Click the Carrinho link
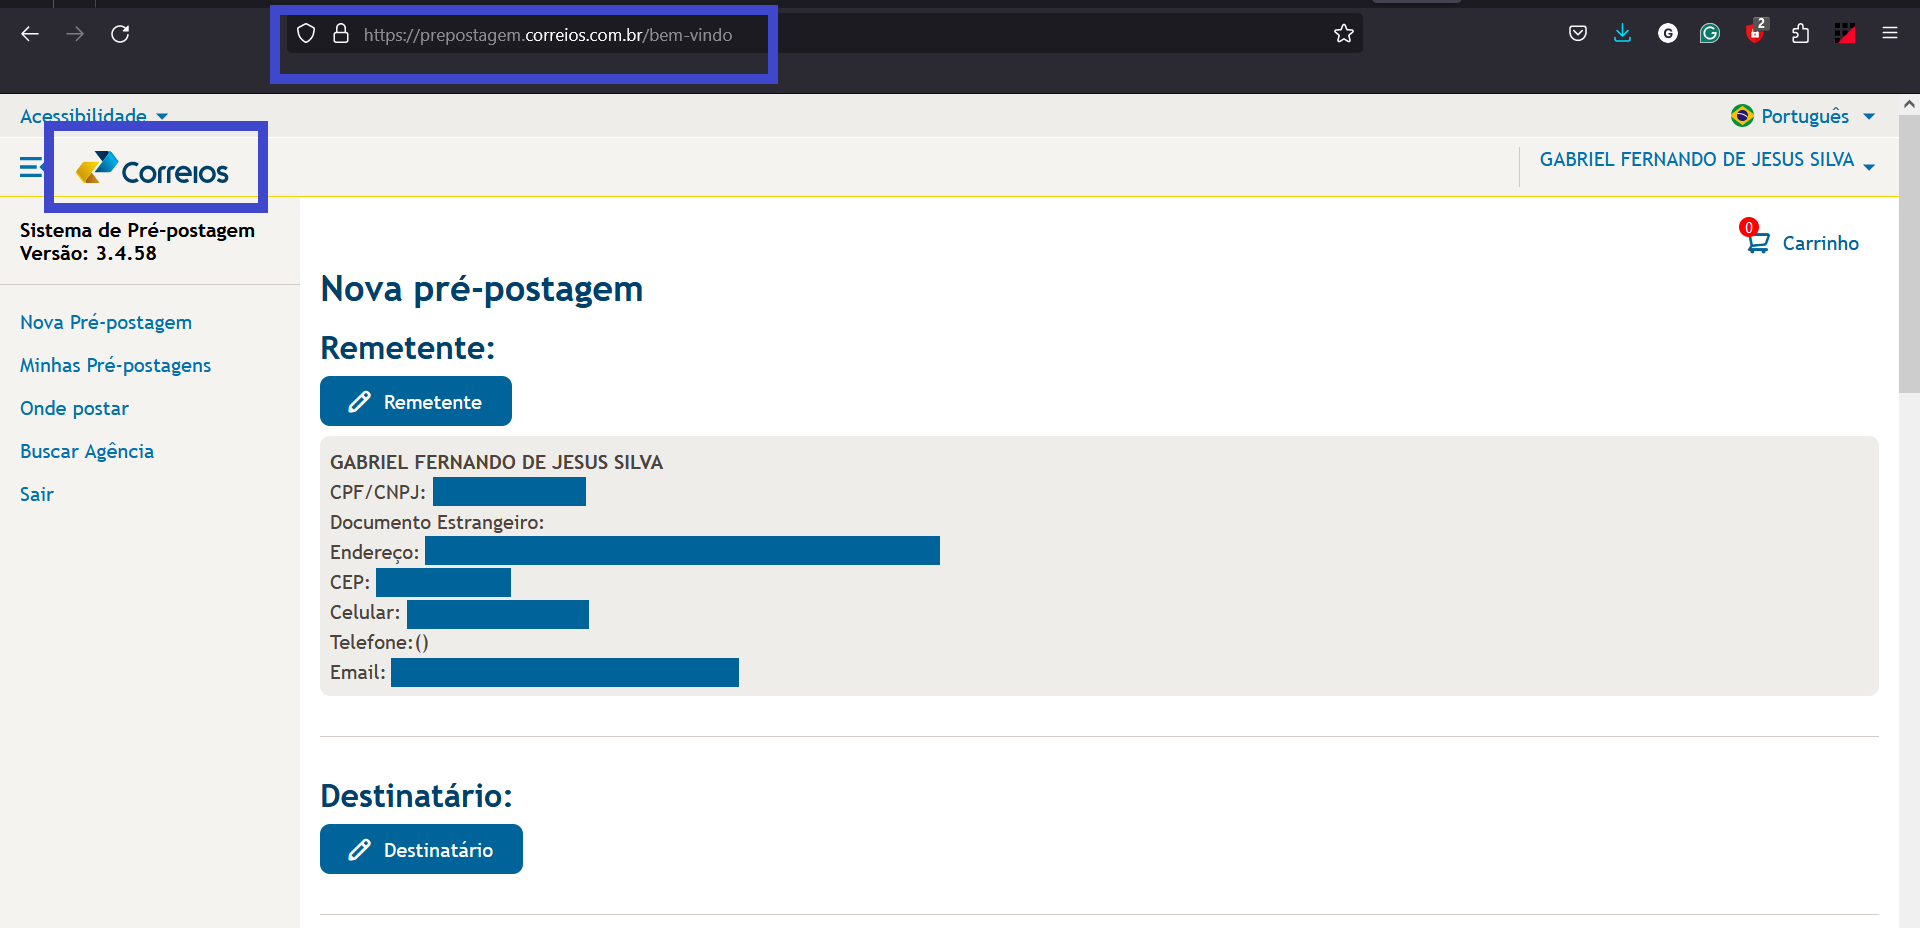 coord(1820,243)
